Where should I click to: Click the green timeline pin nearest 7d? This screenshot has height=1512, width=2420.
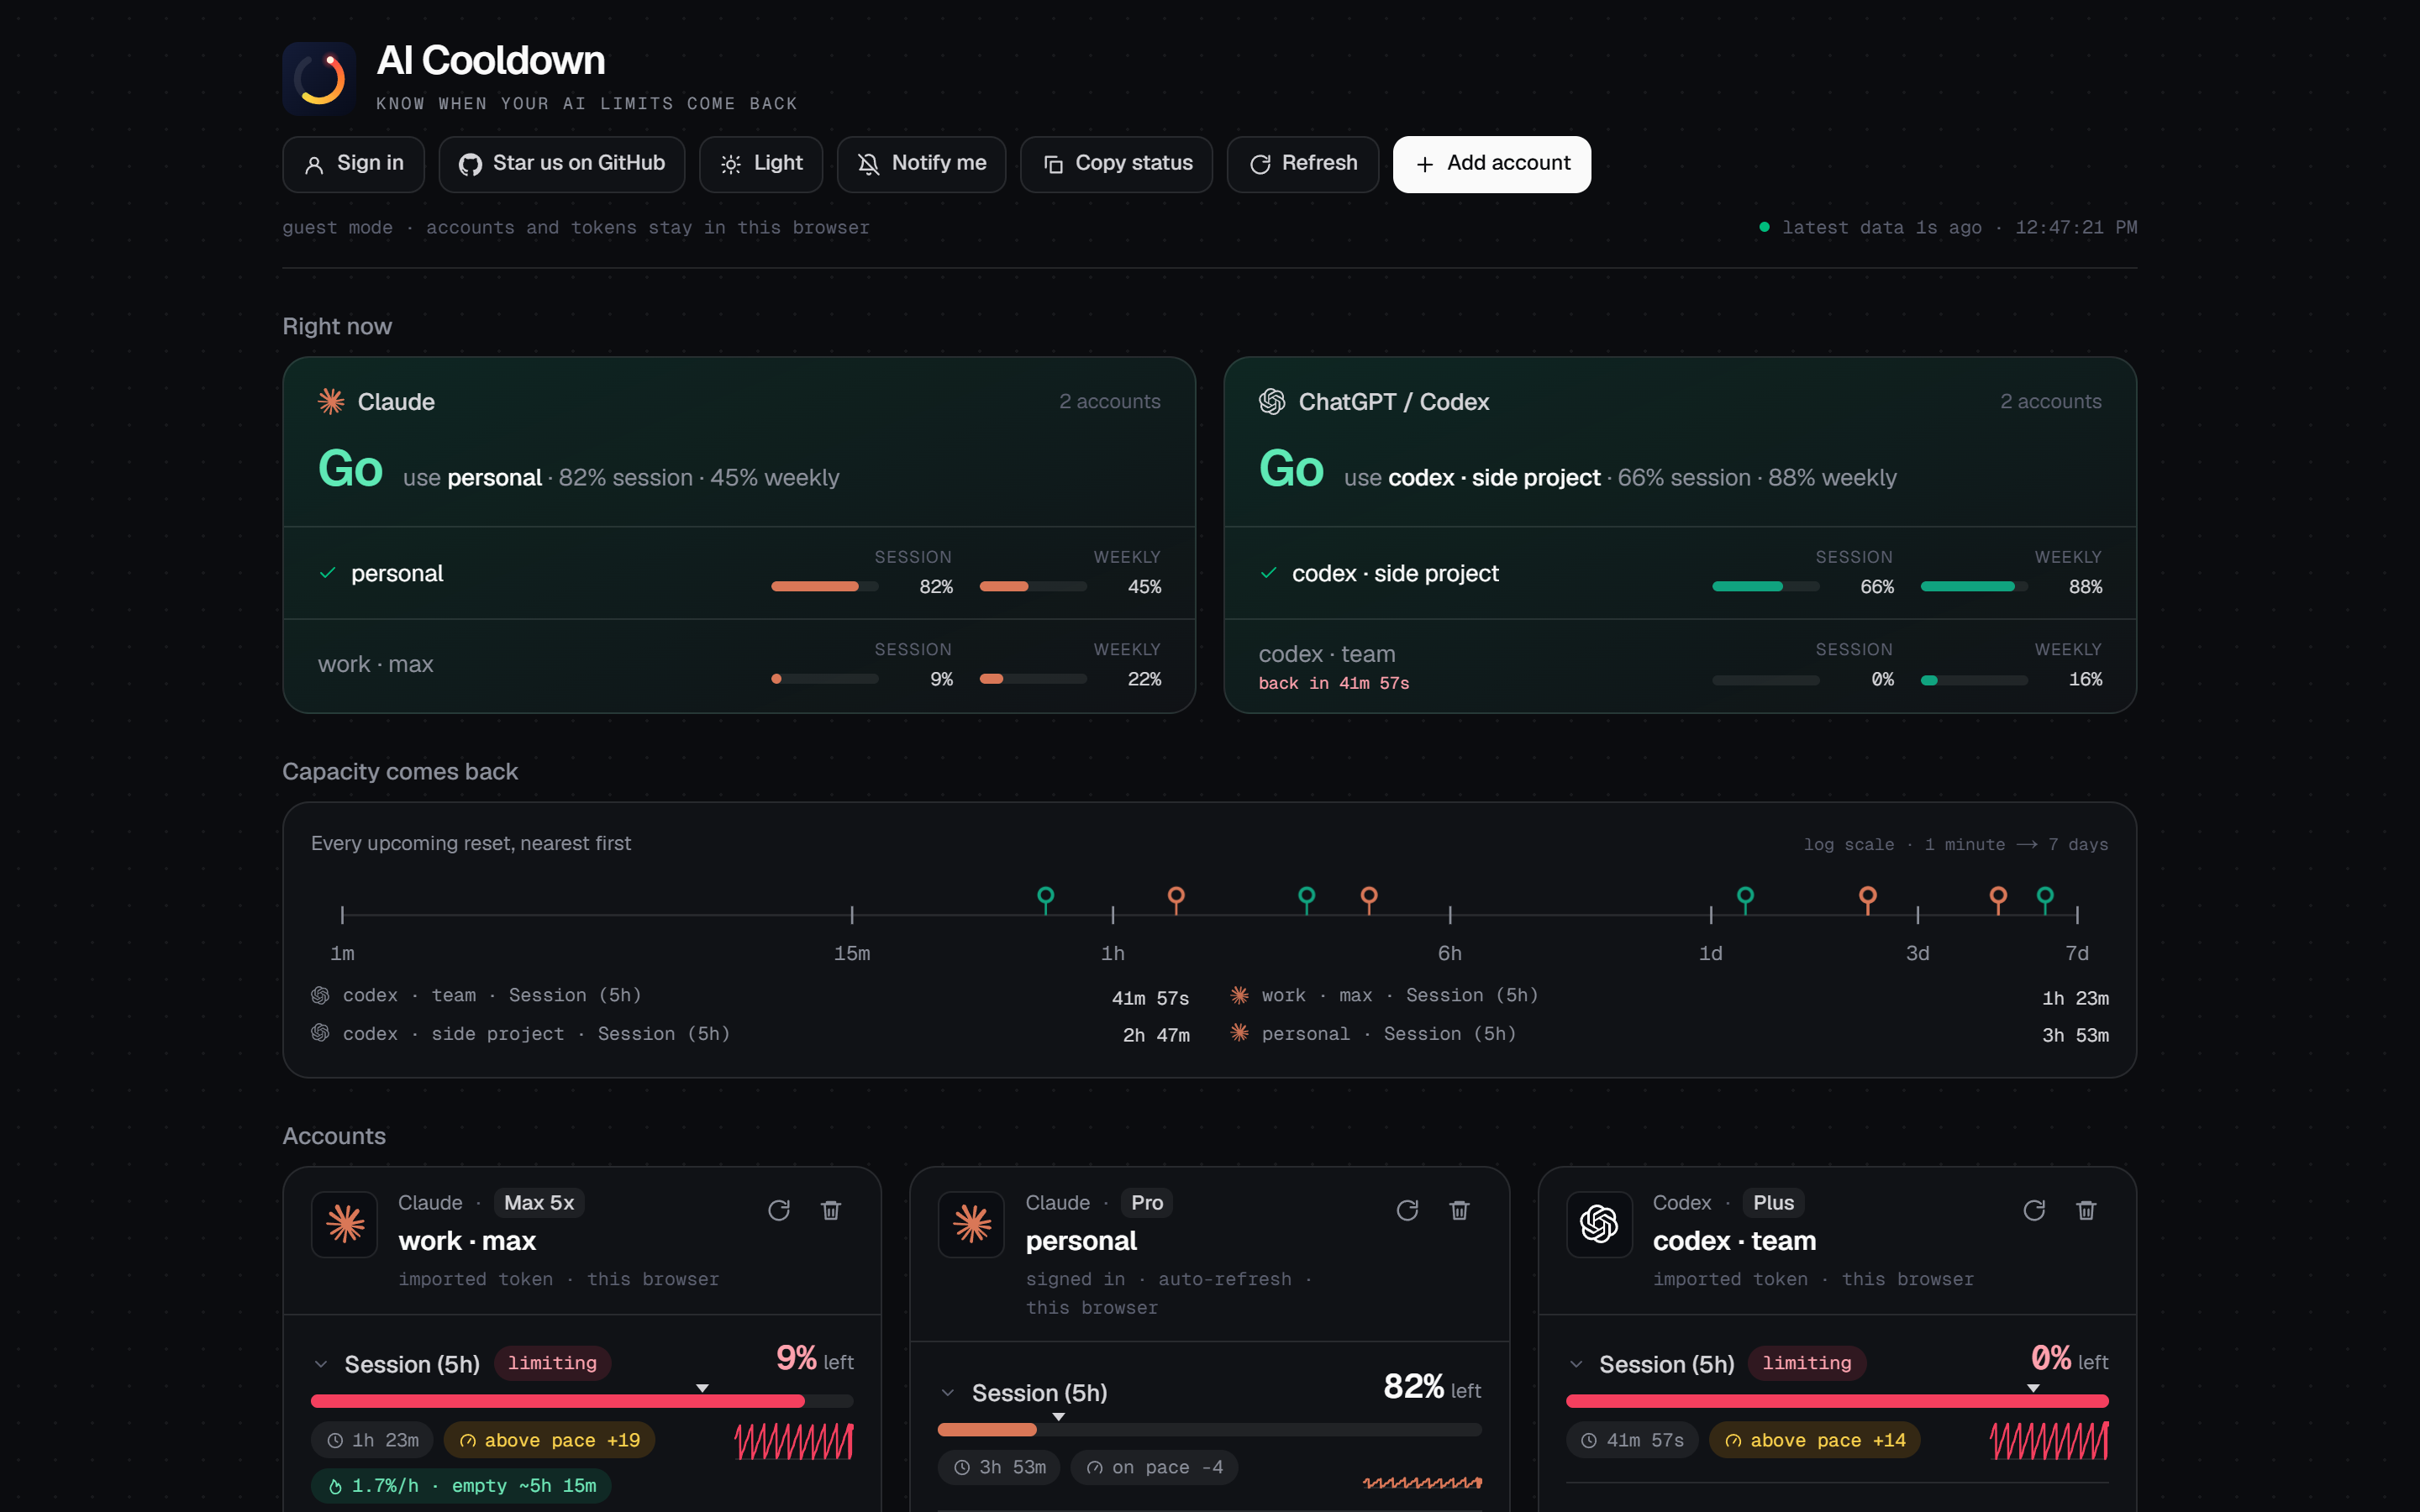[2045, 899]
